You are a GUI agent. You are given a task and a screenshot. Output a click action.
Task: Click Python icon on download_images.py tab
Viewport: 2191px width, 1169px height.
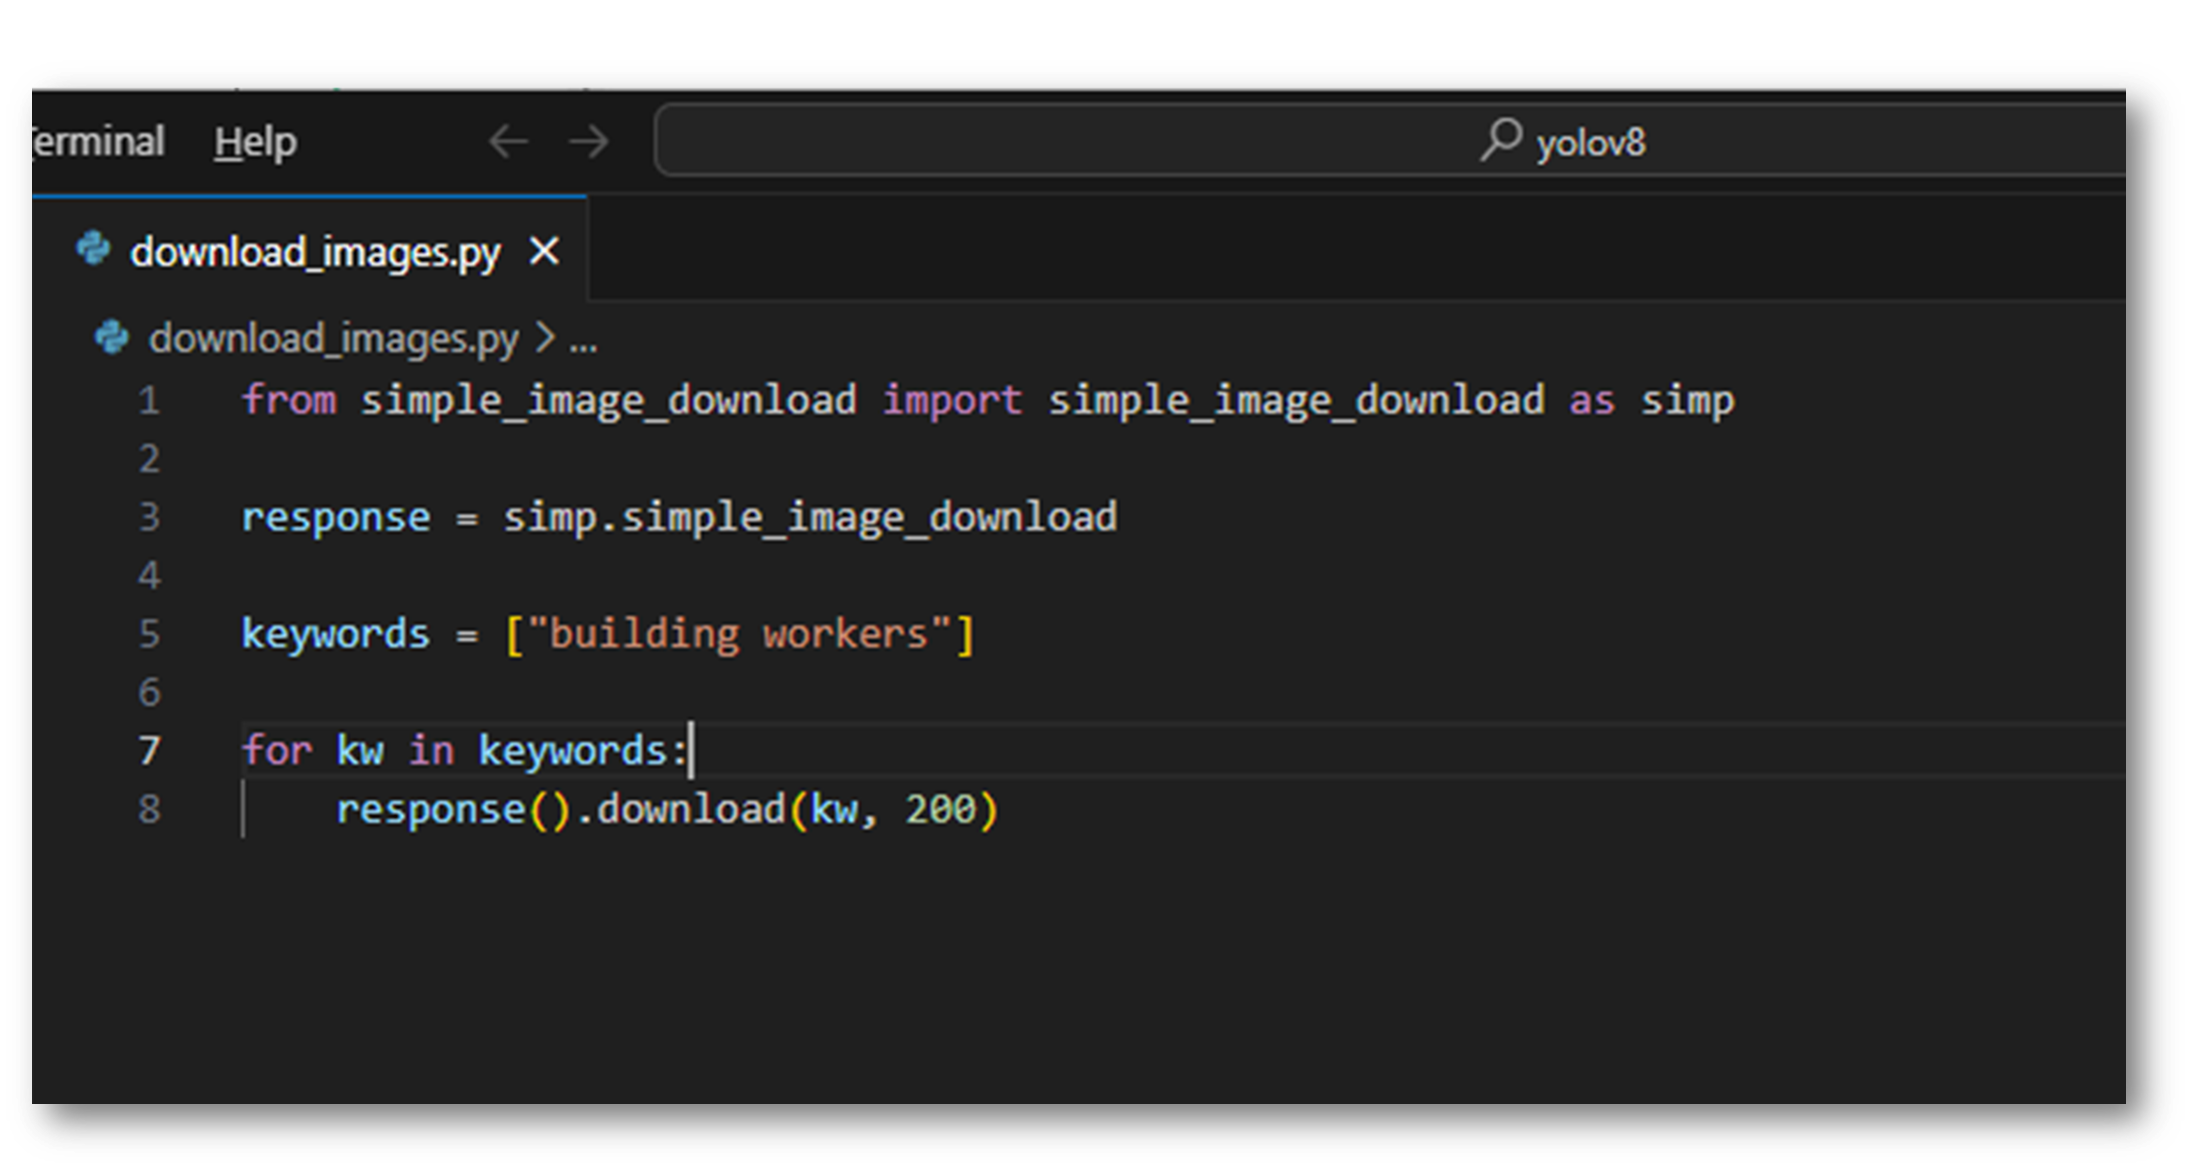click(x=94, y=249)
